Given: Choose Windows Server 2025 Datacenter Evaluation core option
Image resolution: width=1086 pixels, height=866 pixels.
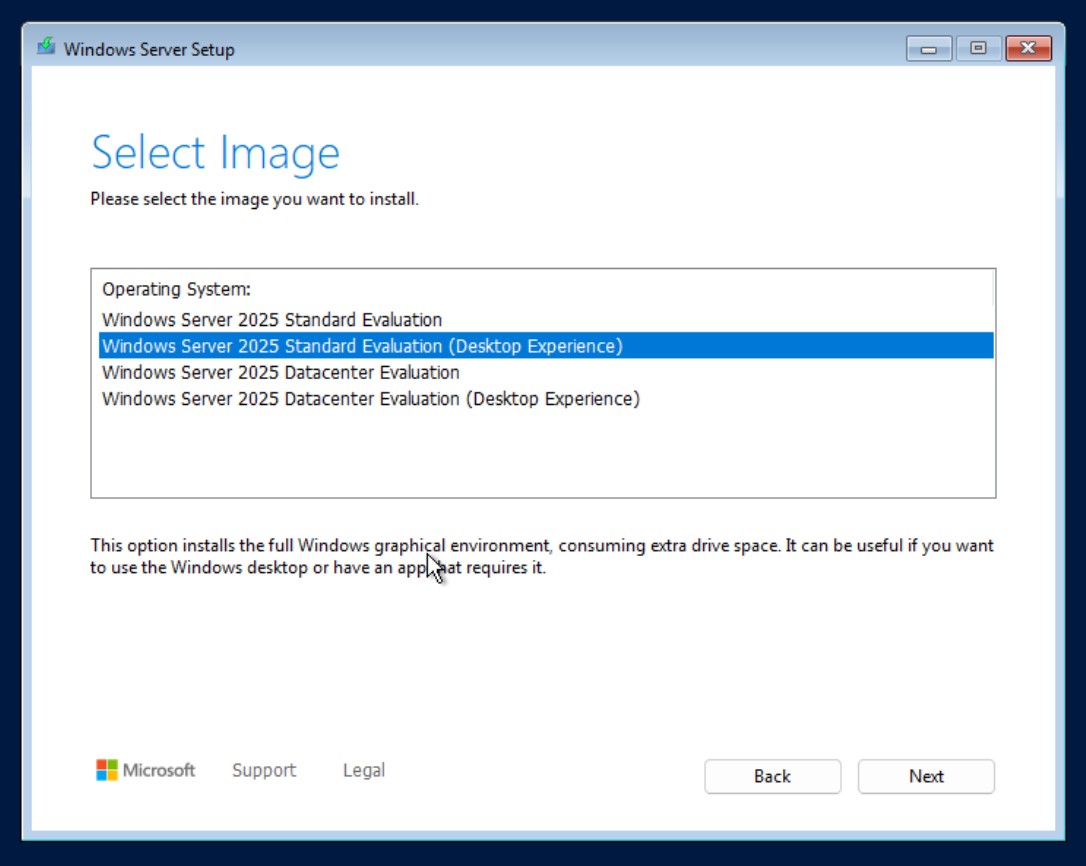Looking at the screenshot, I should click(281, 372).
